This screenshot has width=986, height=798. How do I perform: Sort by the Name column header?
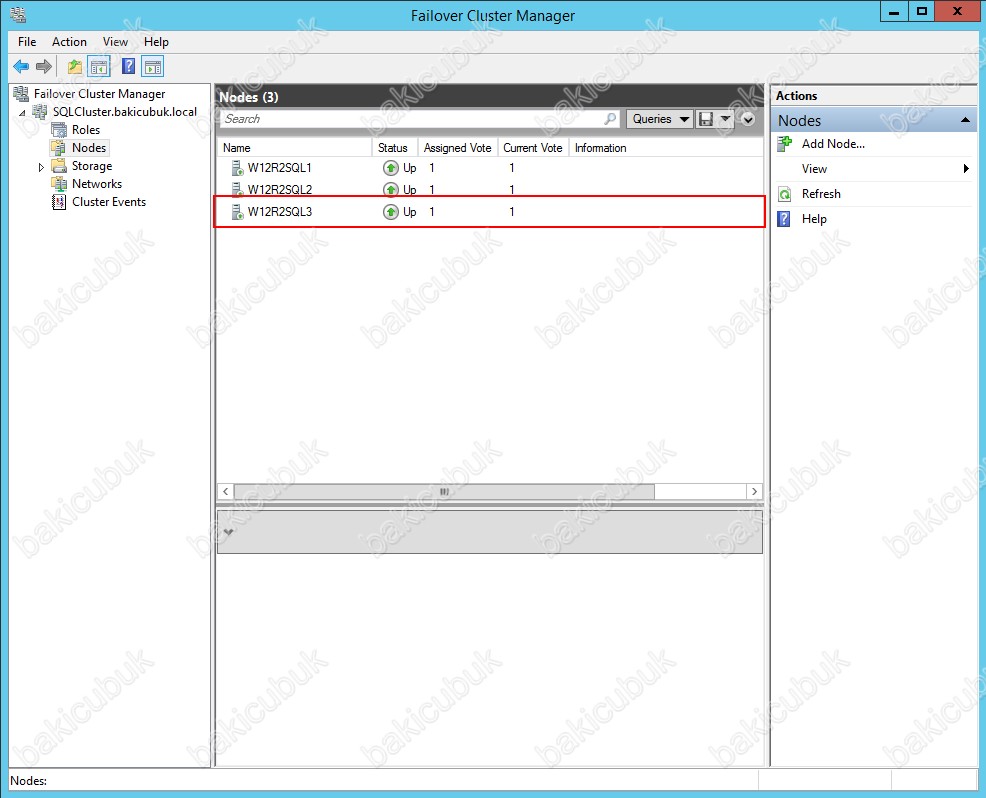click(x=294, y=148)
